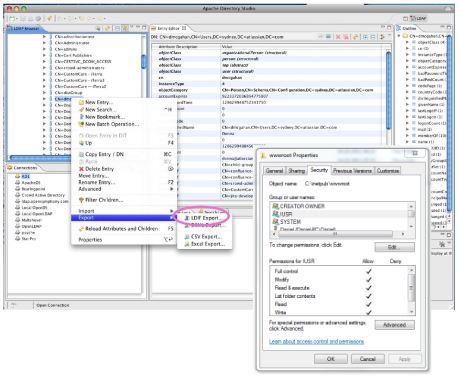Click the CREATOR OWNER user icon
The width and height of the screenshot is (459, 377).
275,206
